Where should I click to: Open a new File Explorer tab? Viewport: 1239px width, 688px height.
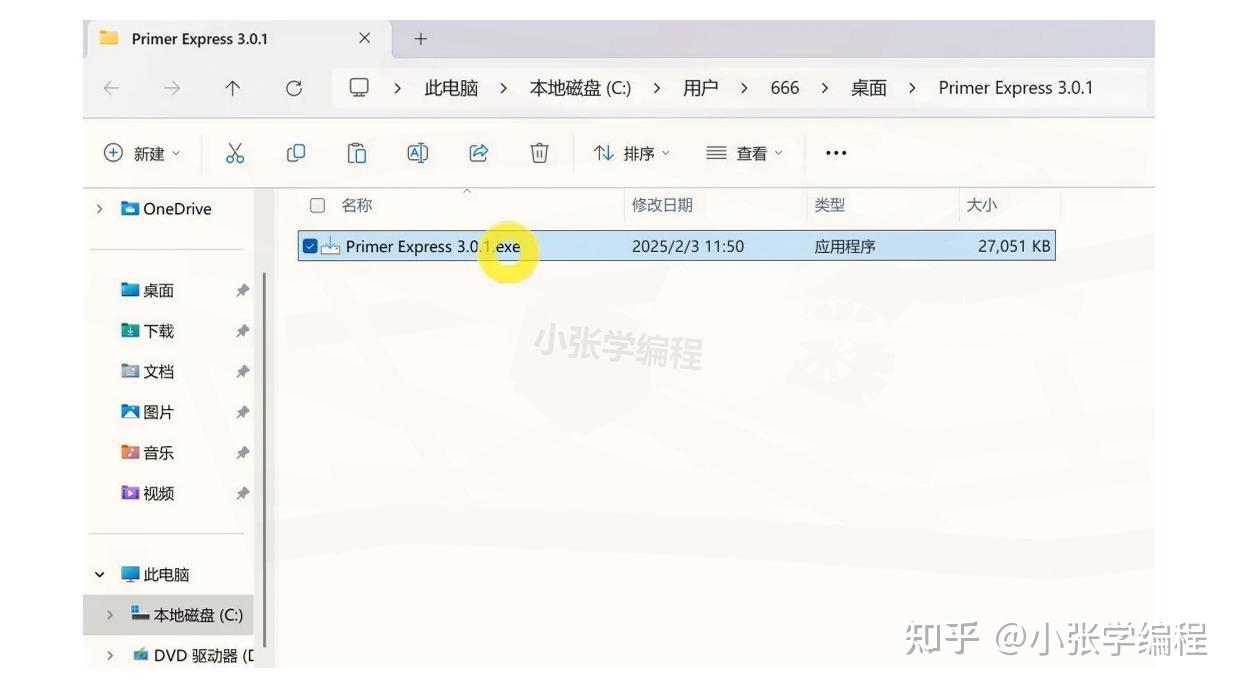click(419, 39)
